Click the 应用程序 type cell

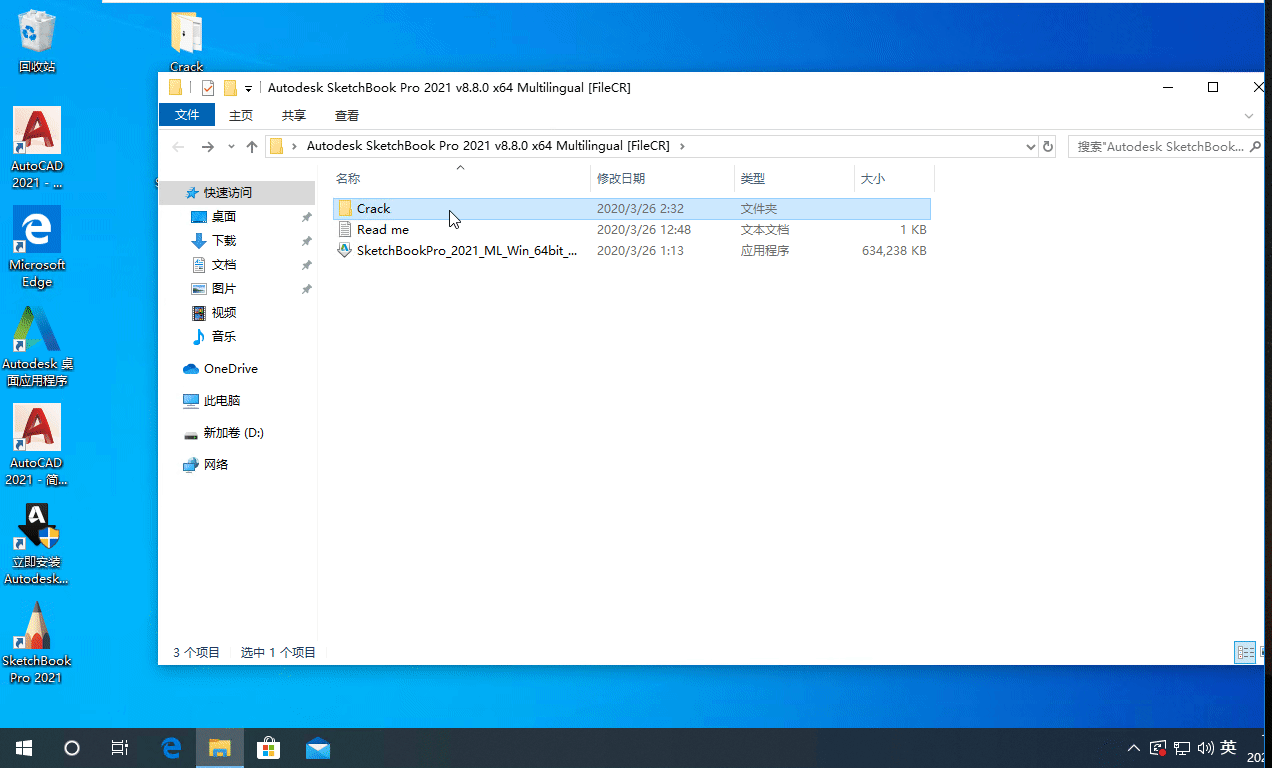click(765, 250)
